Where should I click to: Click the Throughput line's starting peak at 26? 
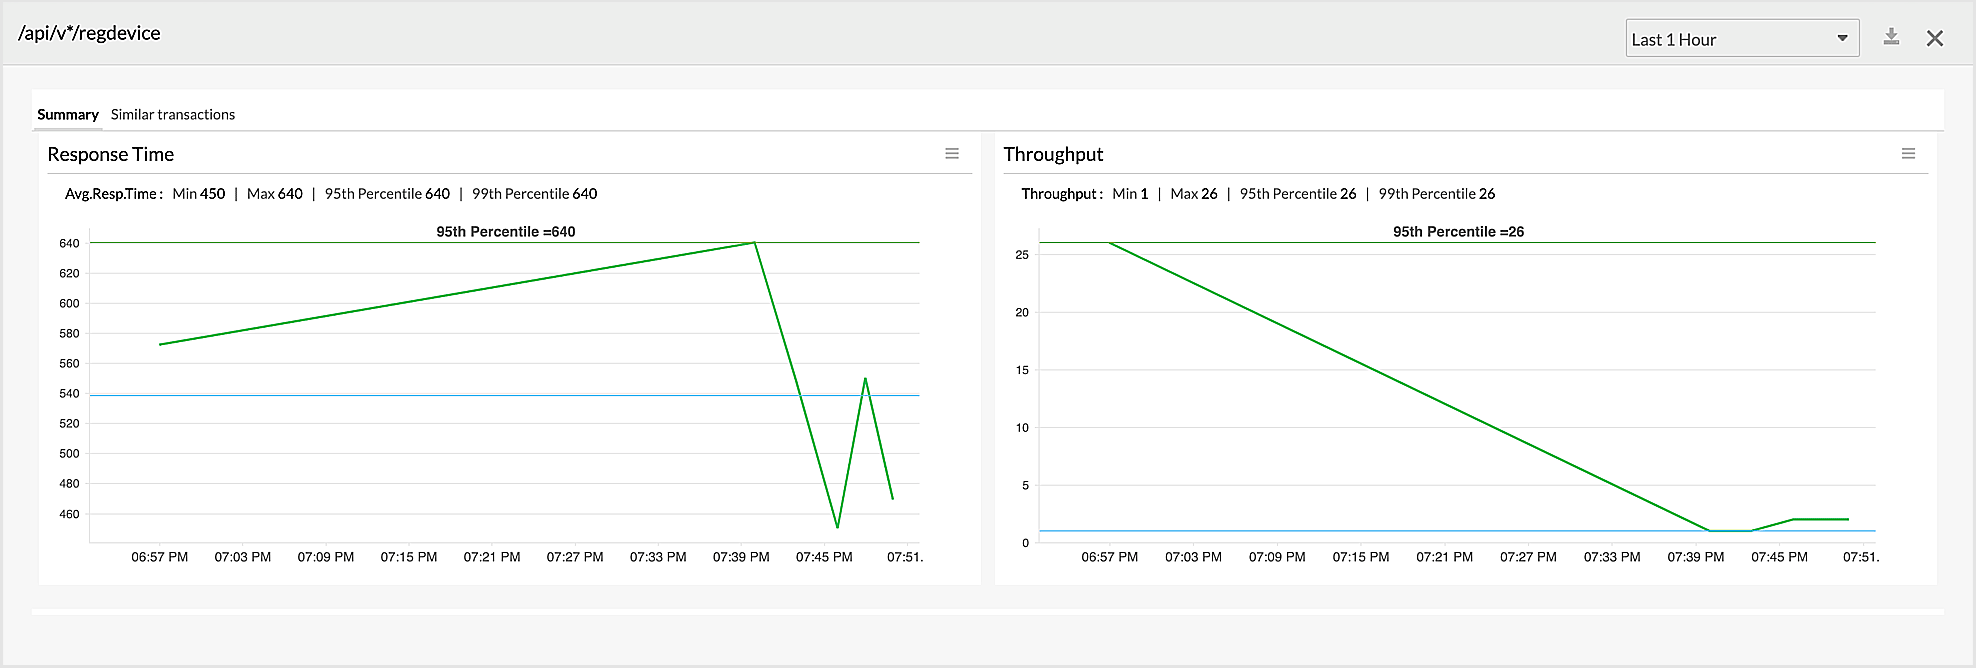click(1109, 243)
